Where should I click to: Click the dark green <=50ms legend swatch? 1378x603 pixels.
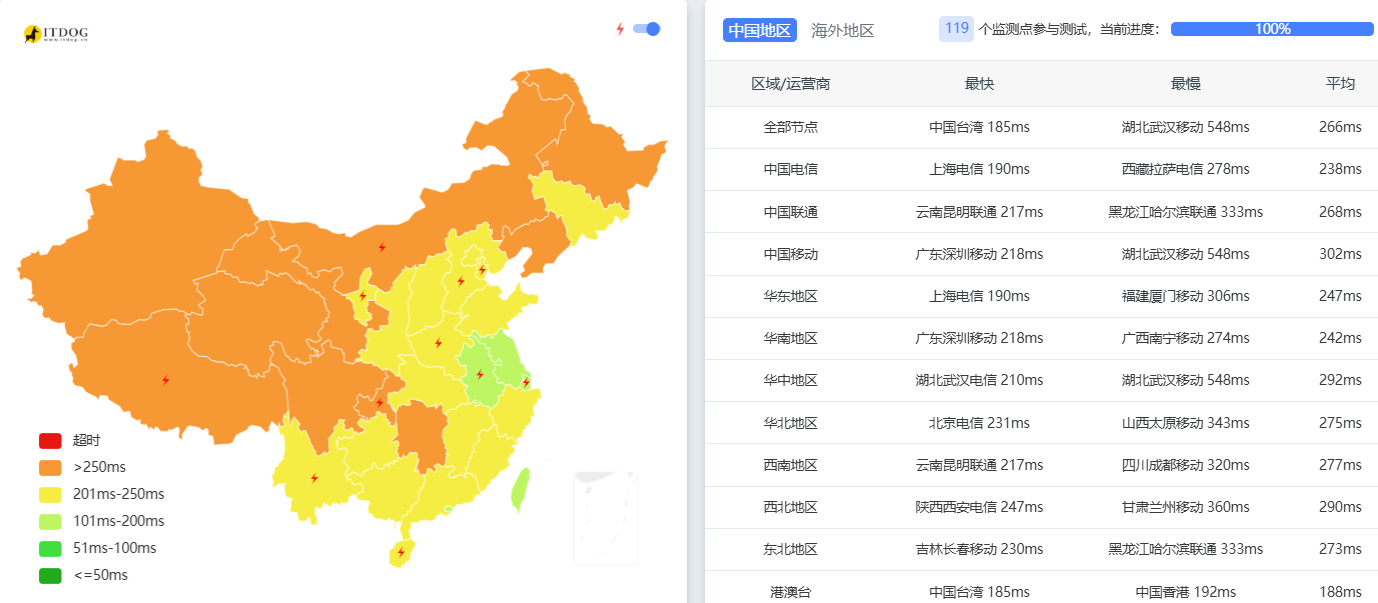[x=50, y=575]
